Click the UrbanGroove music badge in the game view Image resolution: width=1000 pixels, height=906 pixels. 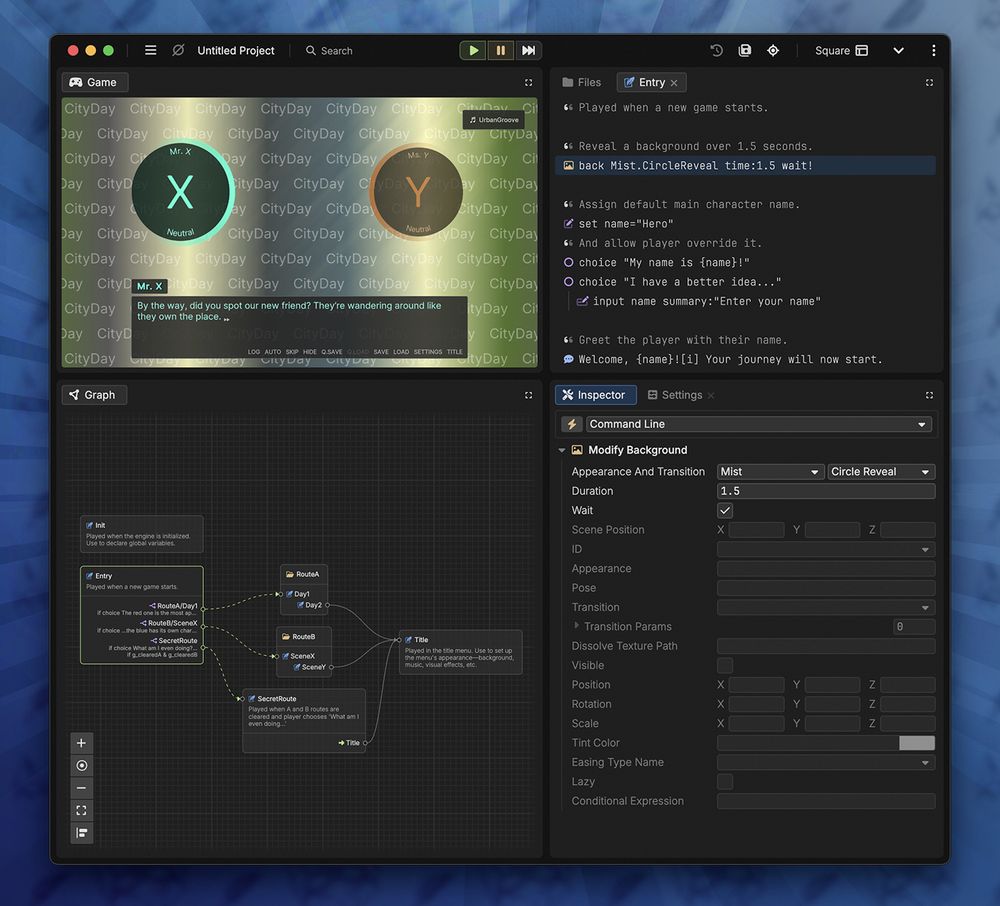494,120
